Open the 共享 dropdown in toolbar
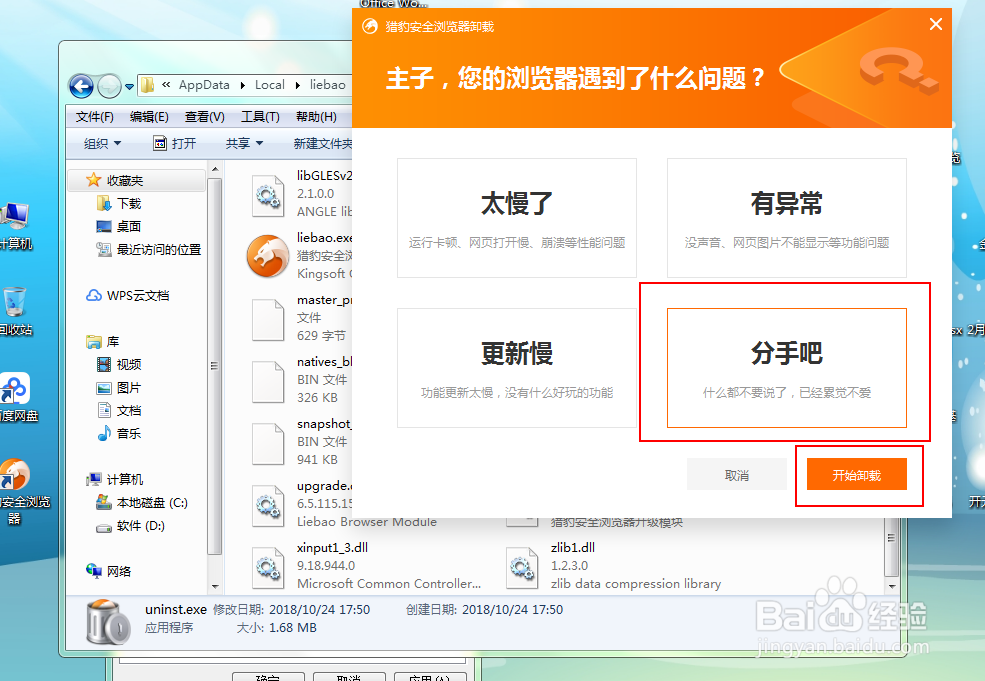 click(244, 144)
